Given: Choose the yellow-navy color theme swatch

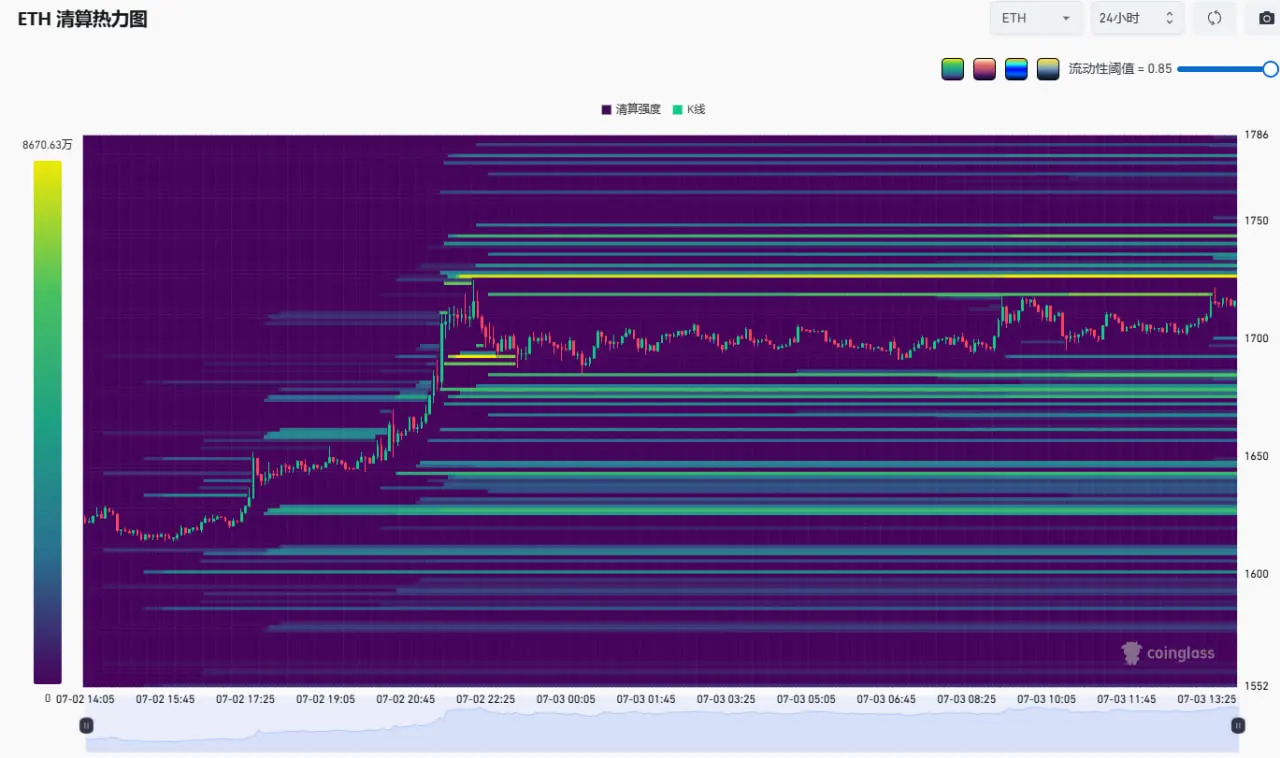Looking at the screenshot, I should pyautogui.click(x=1048, y=69).
